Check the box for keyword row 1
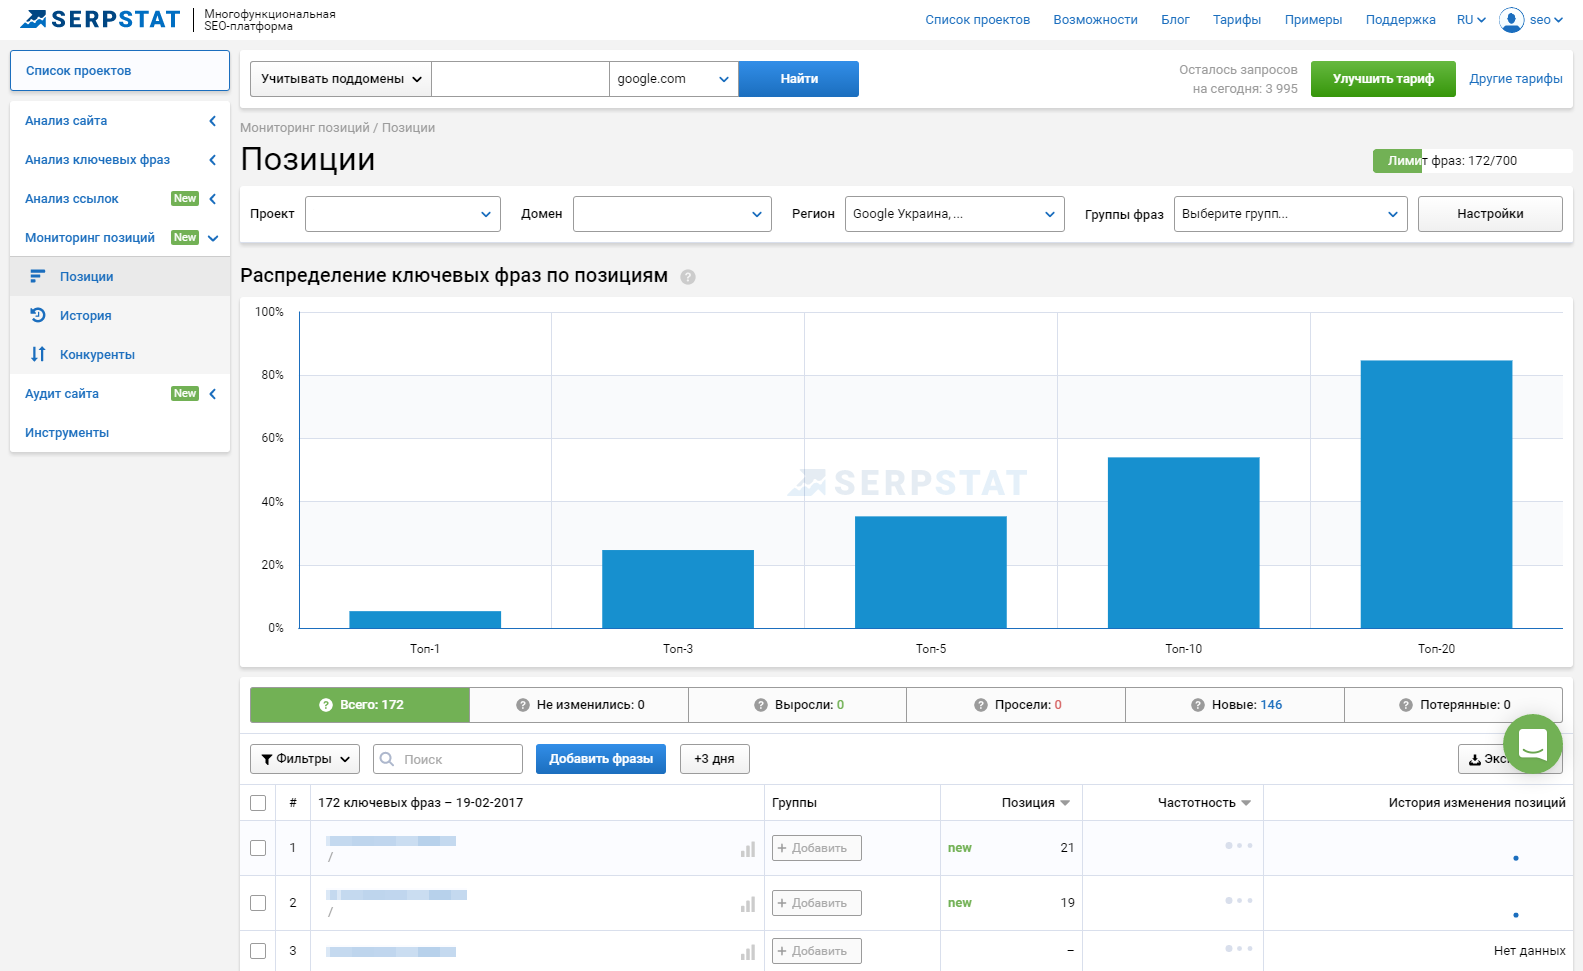This screenshot has height=971, width=1583. [258, 848]
